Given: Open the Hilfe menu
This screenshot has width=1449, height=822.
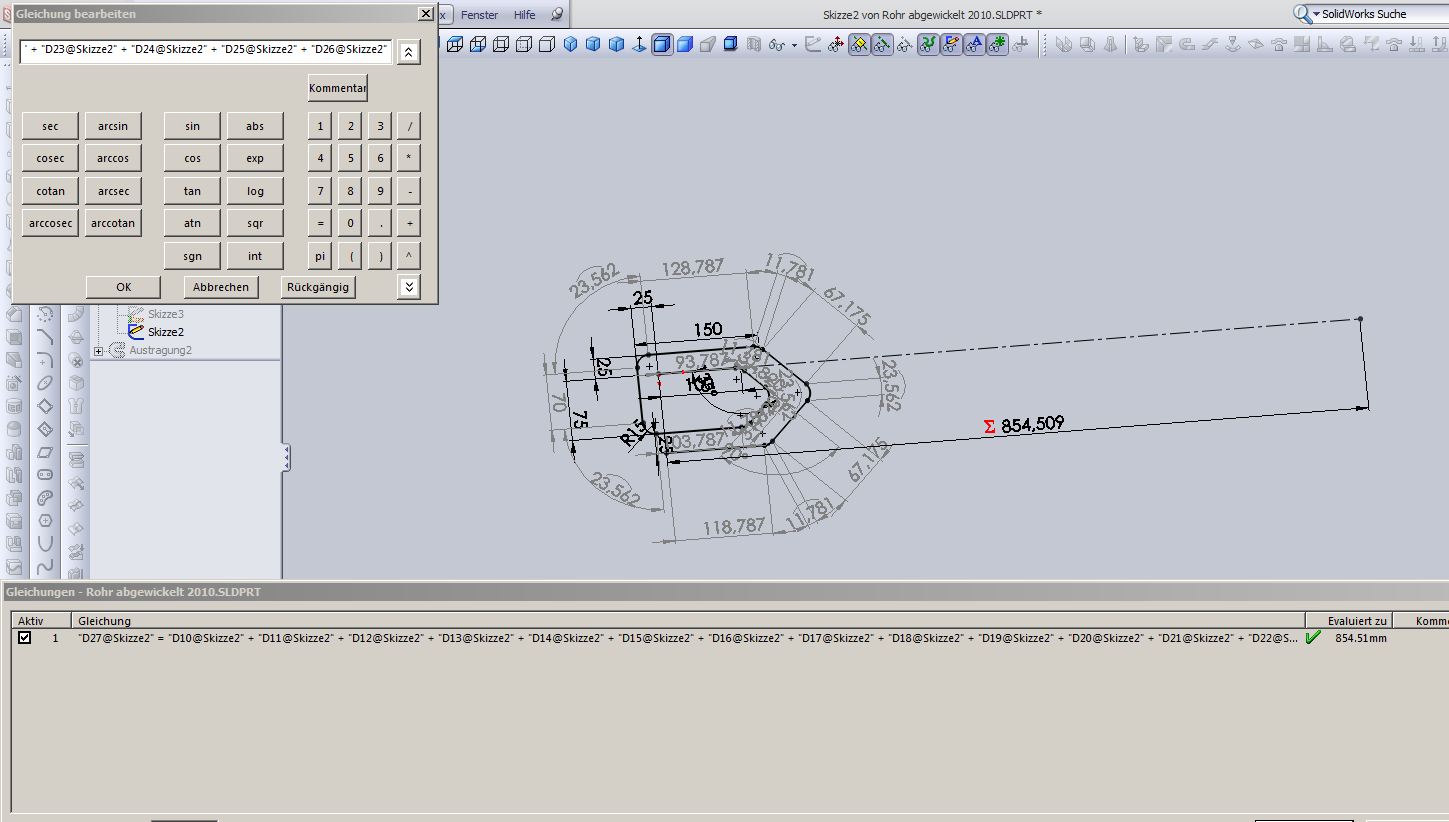Looking at the screenshot, I should tap(524, 15).
